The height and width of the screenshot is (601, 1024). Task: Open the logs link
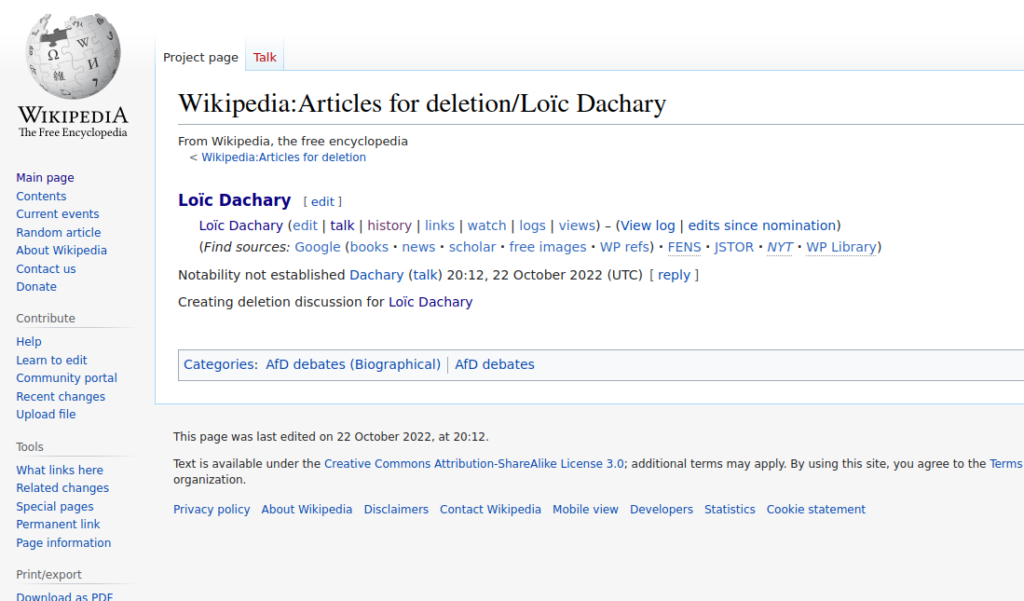click(x=532, y=225)
